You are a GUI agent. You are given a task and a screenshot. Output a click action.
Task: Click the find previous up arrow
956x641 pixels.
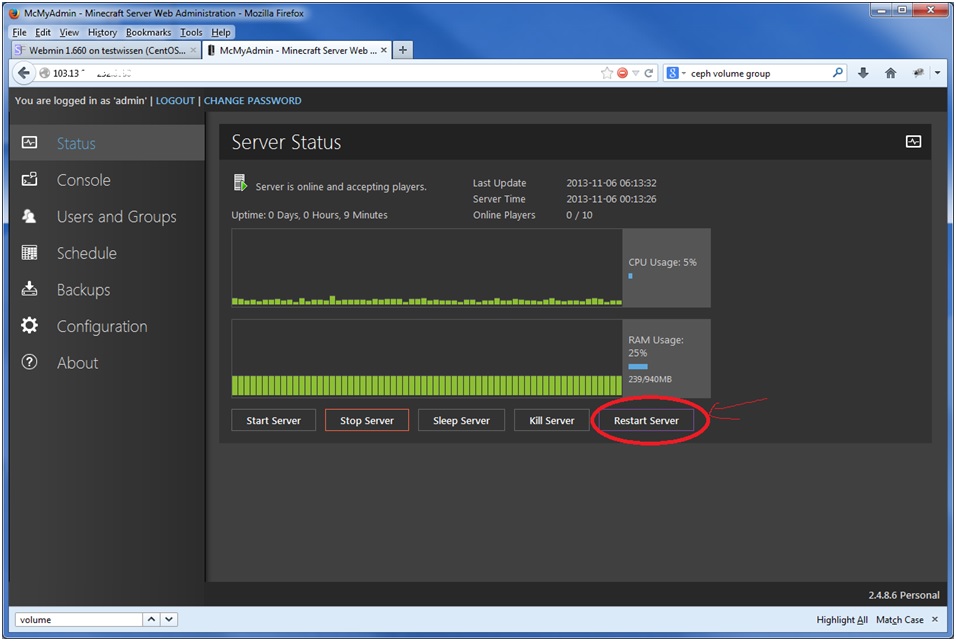pyautogui.click(x=151, y=619)
